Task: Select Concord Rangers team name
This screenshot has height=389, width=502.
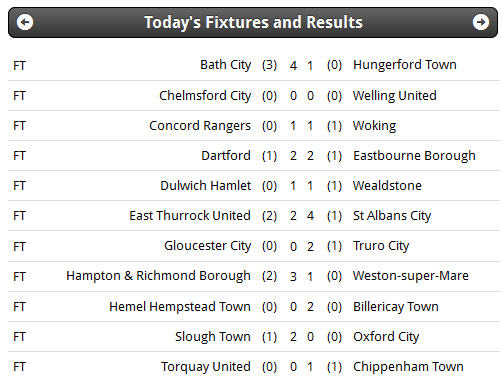Action: tap(200, 126)
